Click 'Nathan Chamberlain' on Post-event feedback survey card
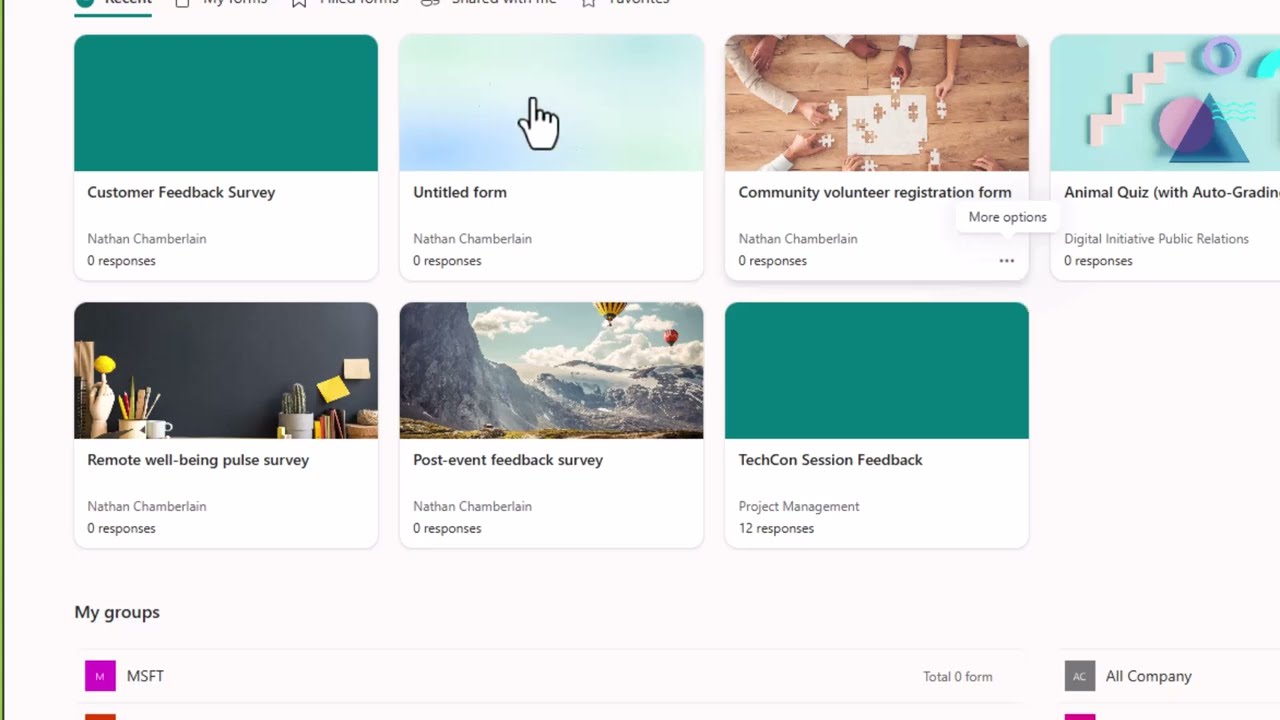The image size is (1280, 720). coord(472,506)
